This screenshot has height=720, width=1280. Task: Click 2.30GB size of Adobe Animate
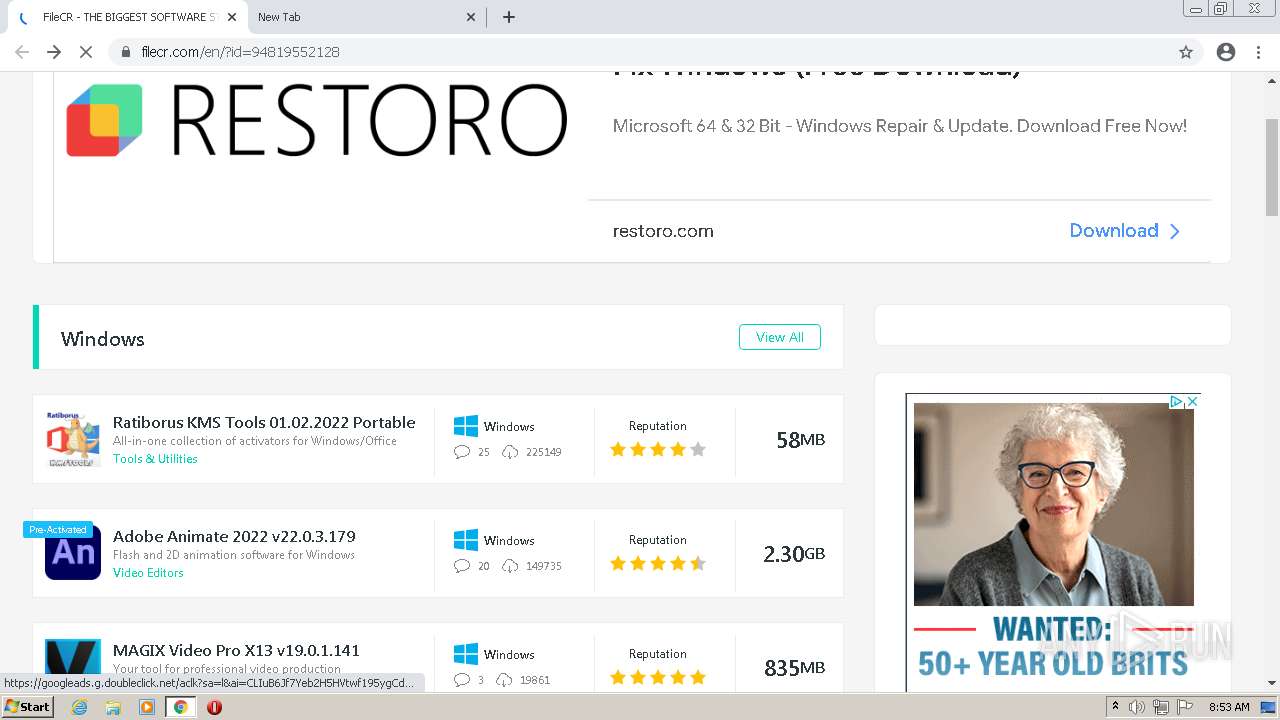[794, 554]
